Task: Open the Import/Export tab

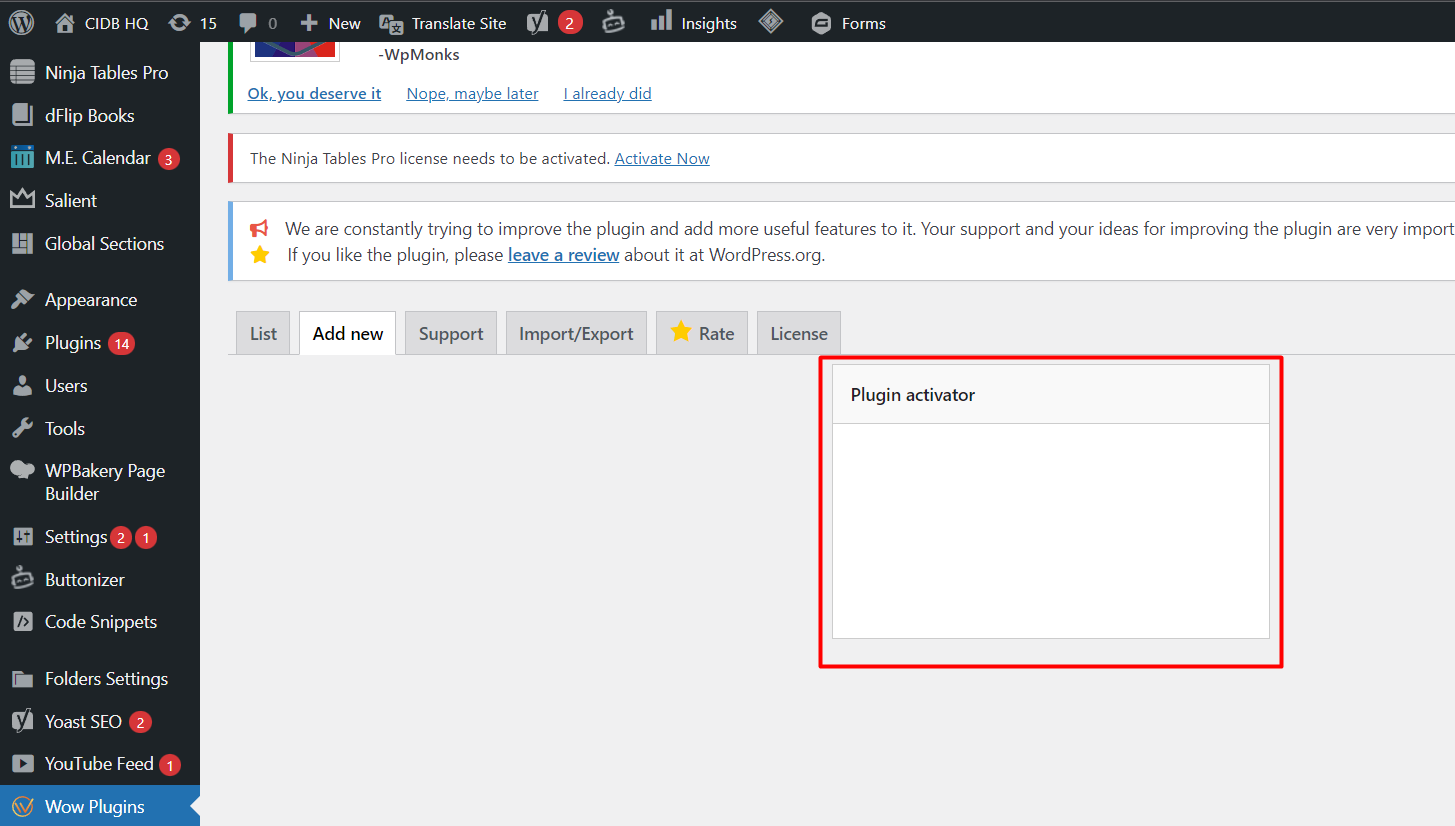Action: coord(576,333)
